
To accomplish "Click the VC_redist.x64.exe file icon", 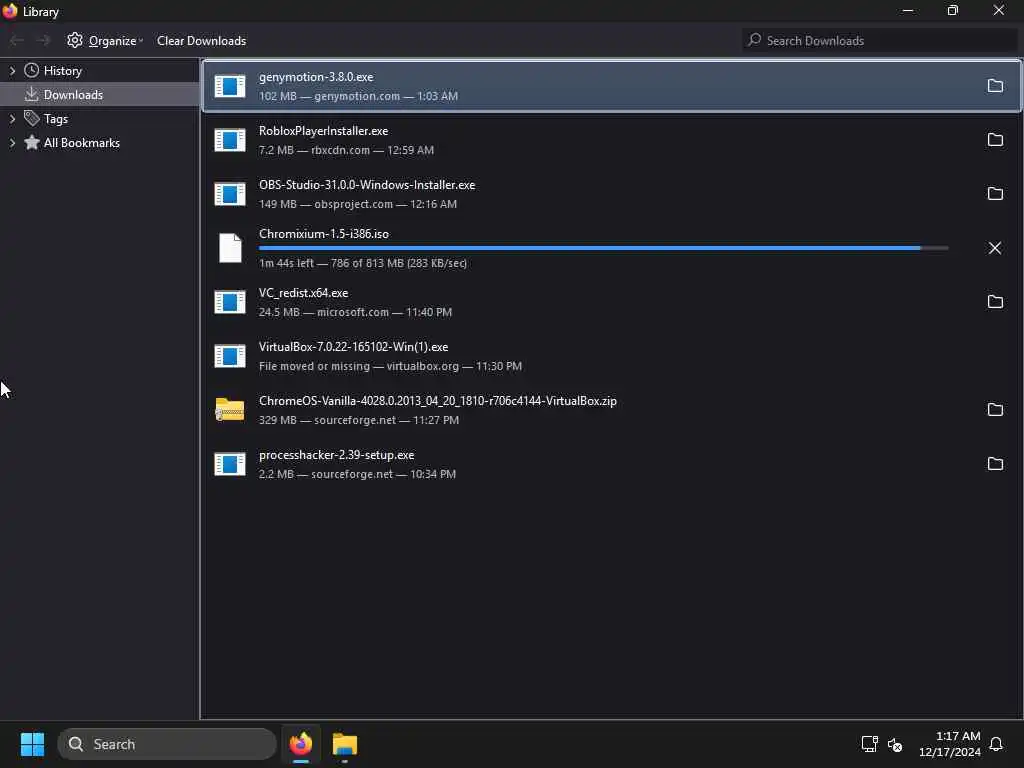I will pos(230,302).
